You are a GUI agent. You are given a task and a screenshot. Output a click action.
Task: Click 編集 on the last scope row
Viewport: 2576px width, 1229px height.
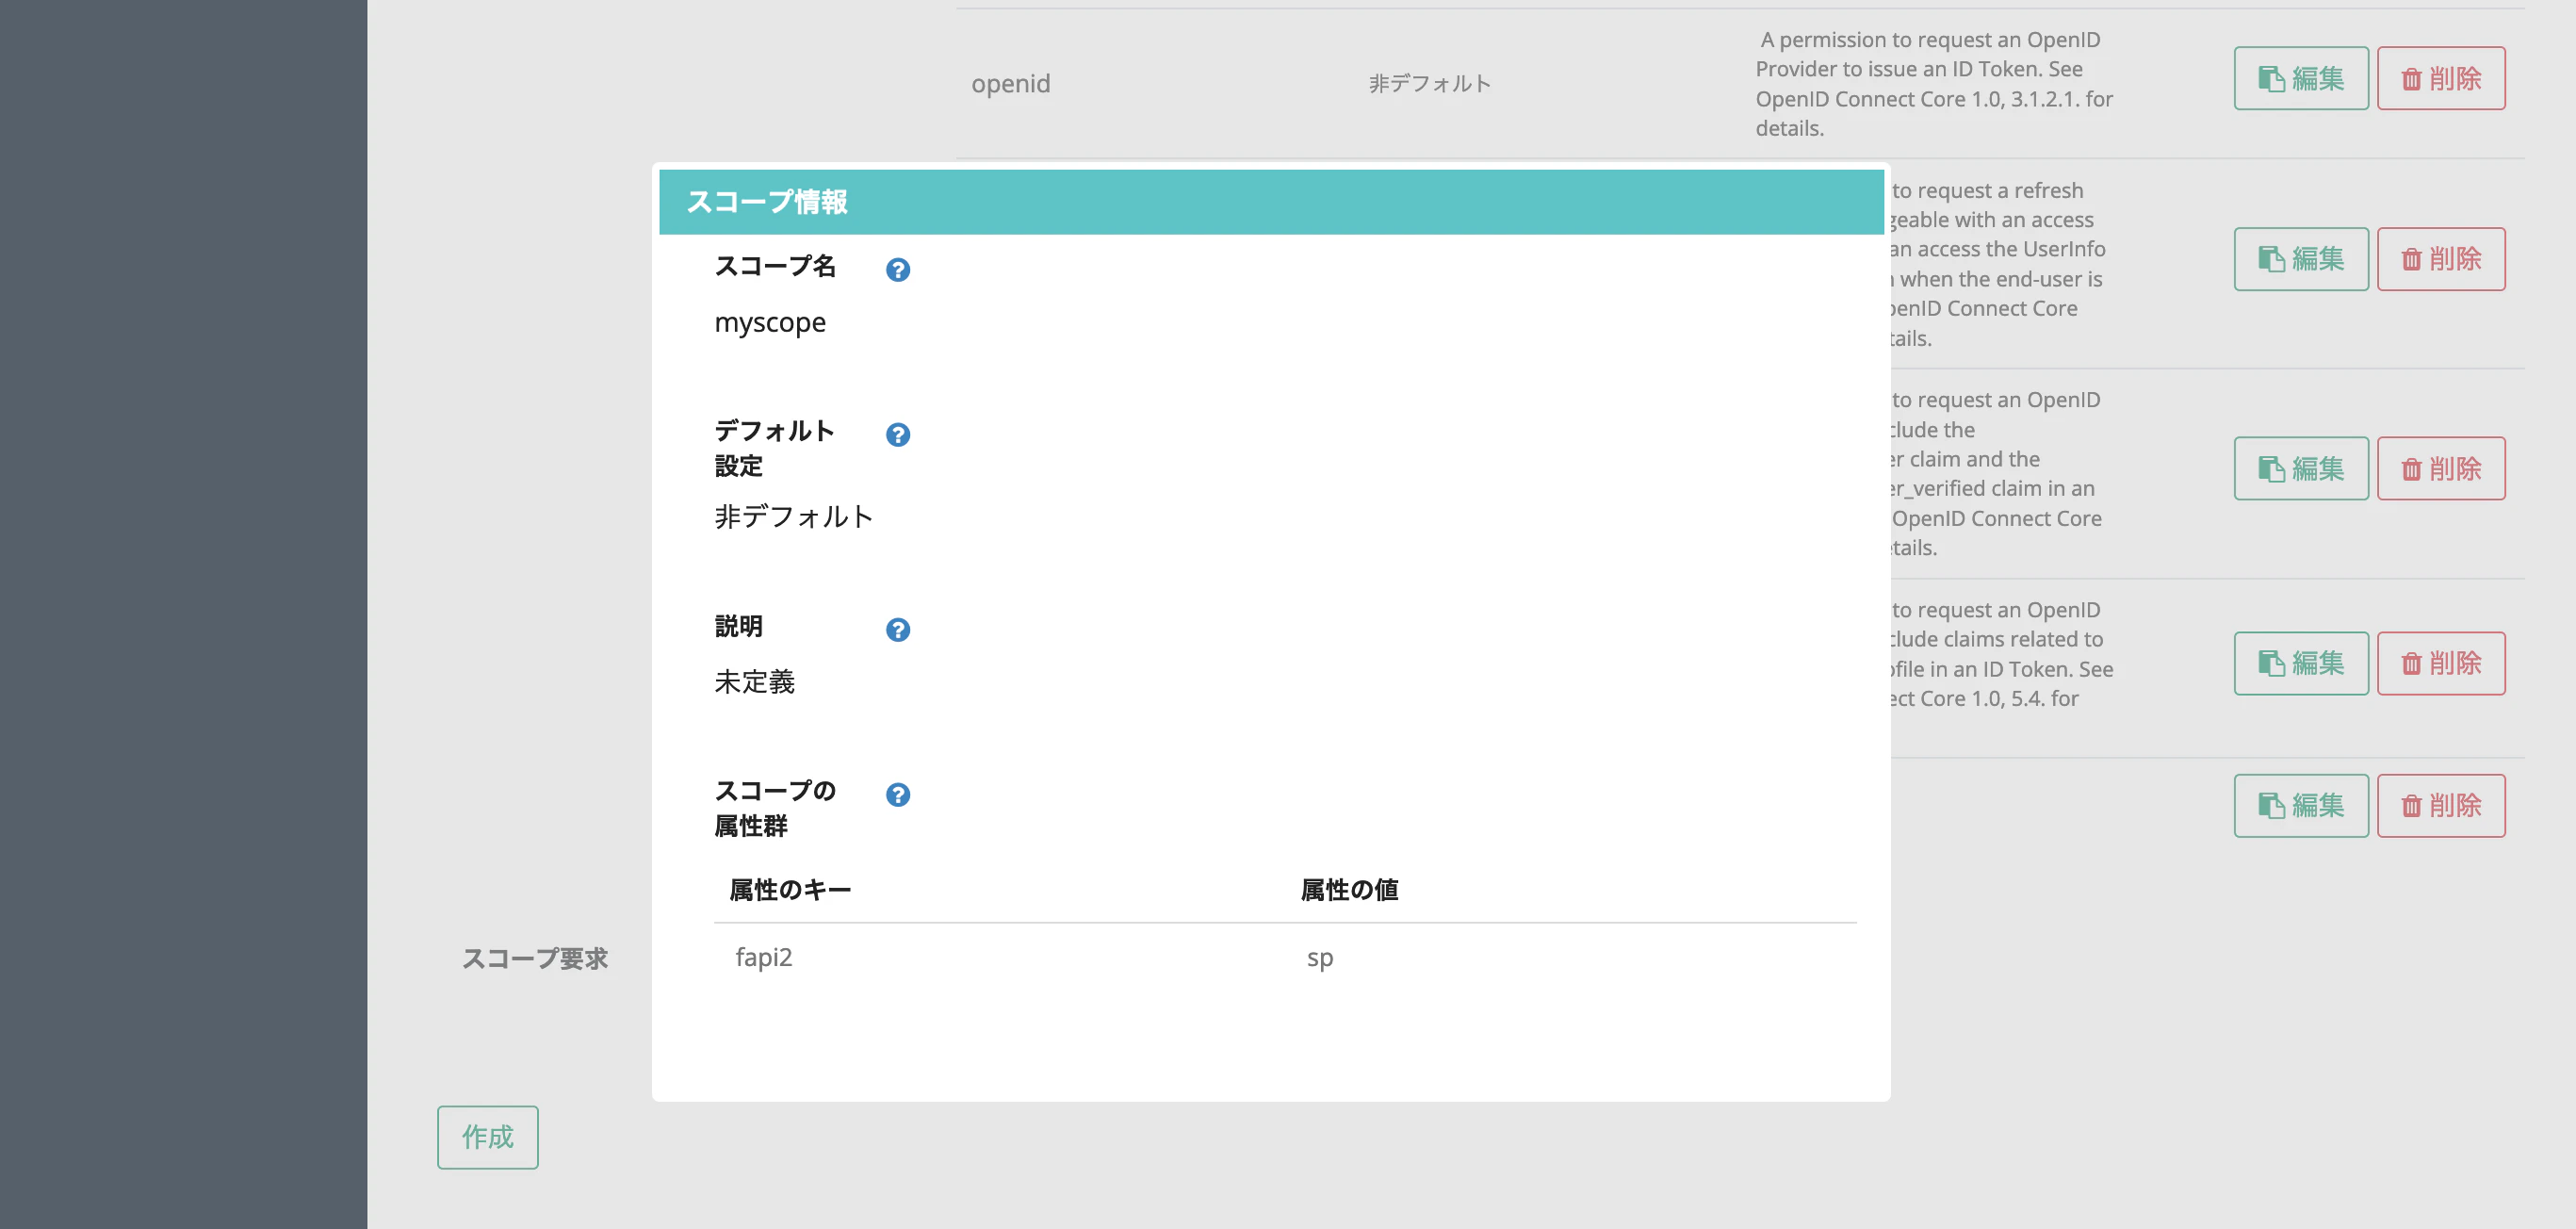(2300, 805)
